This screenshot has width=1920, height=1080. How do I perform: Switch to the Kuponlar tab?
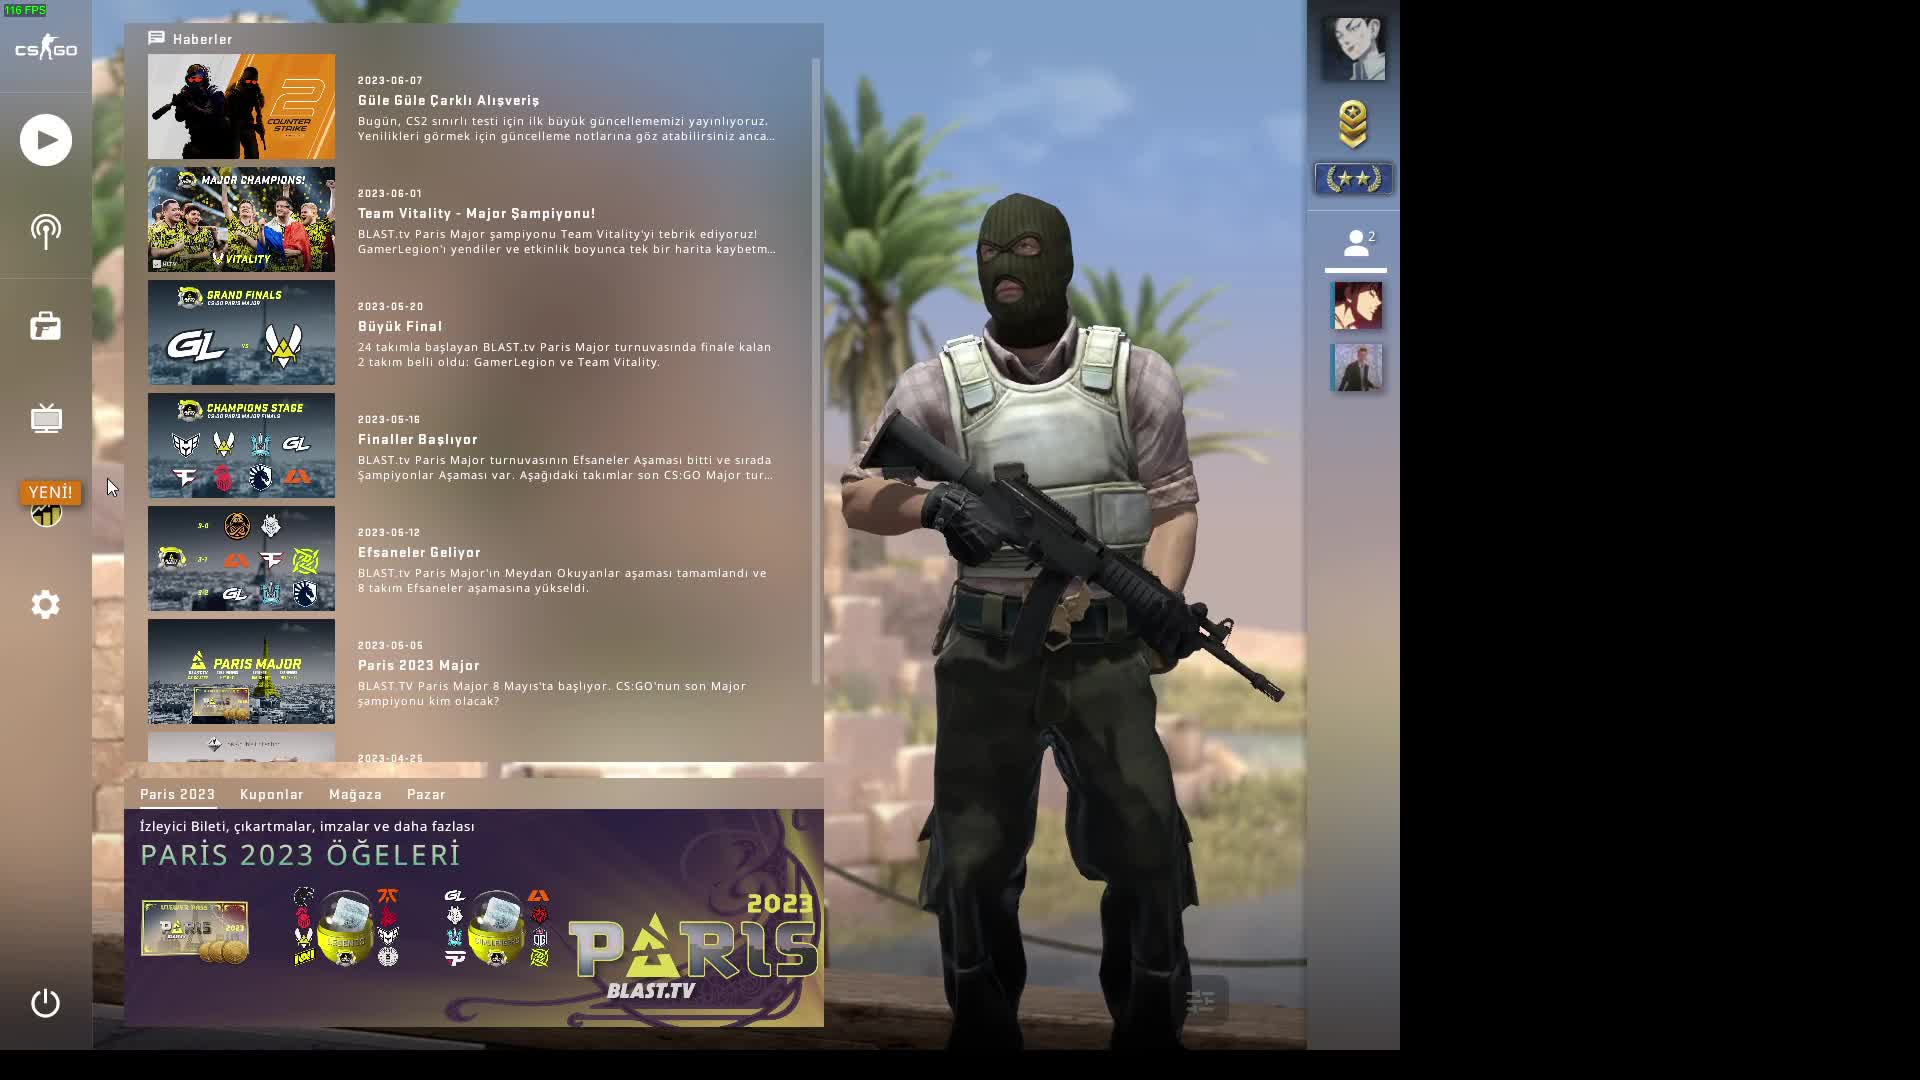[271, 794]
